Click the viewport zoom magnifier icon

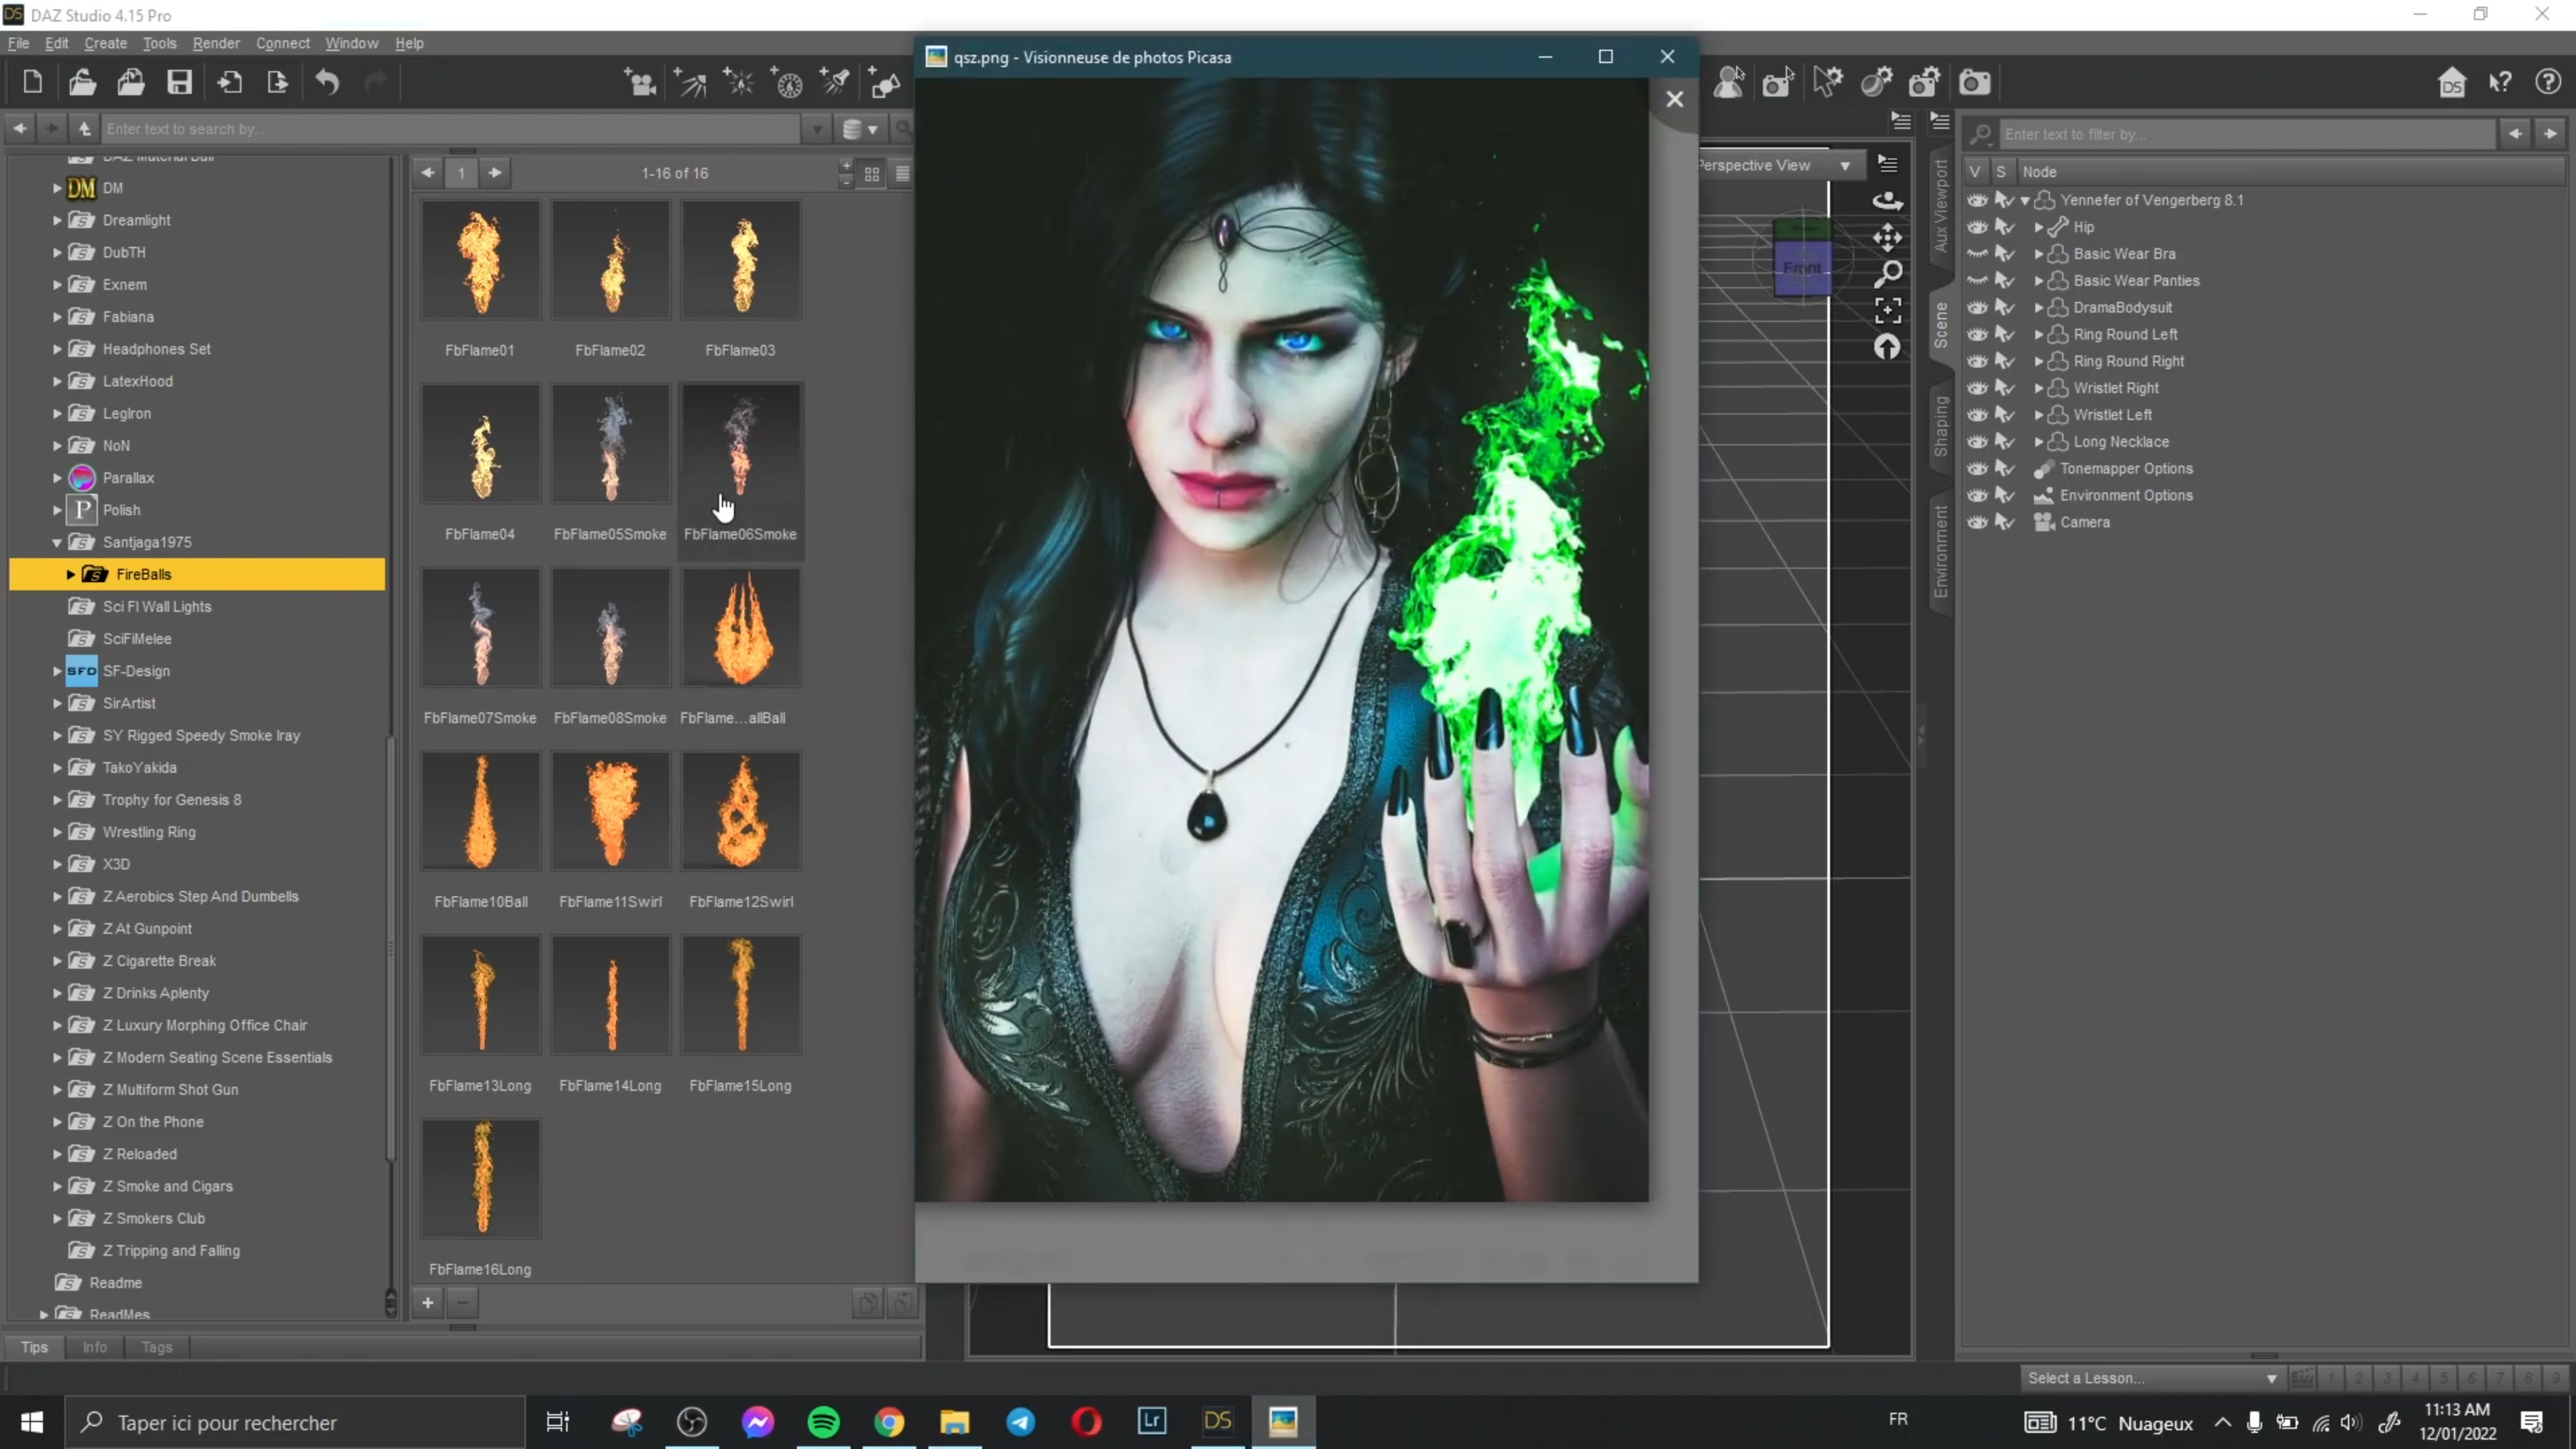(1887, 273)
